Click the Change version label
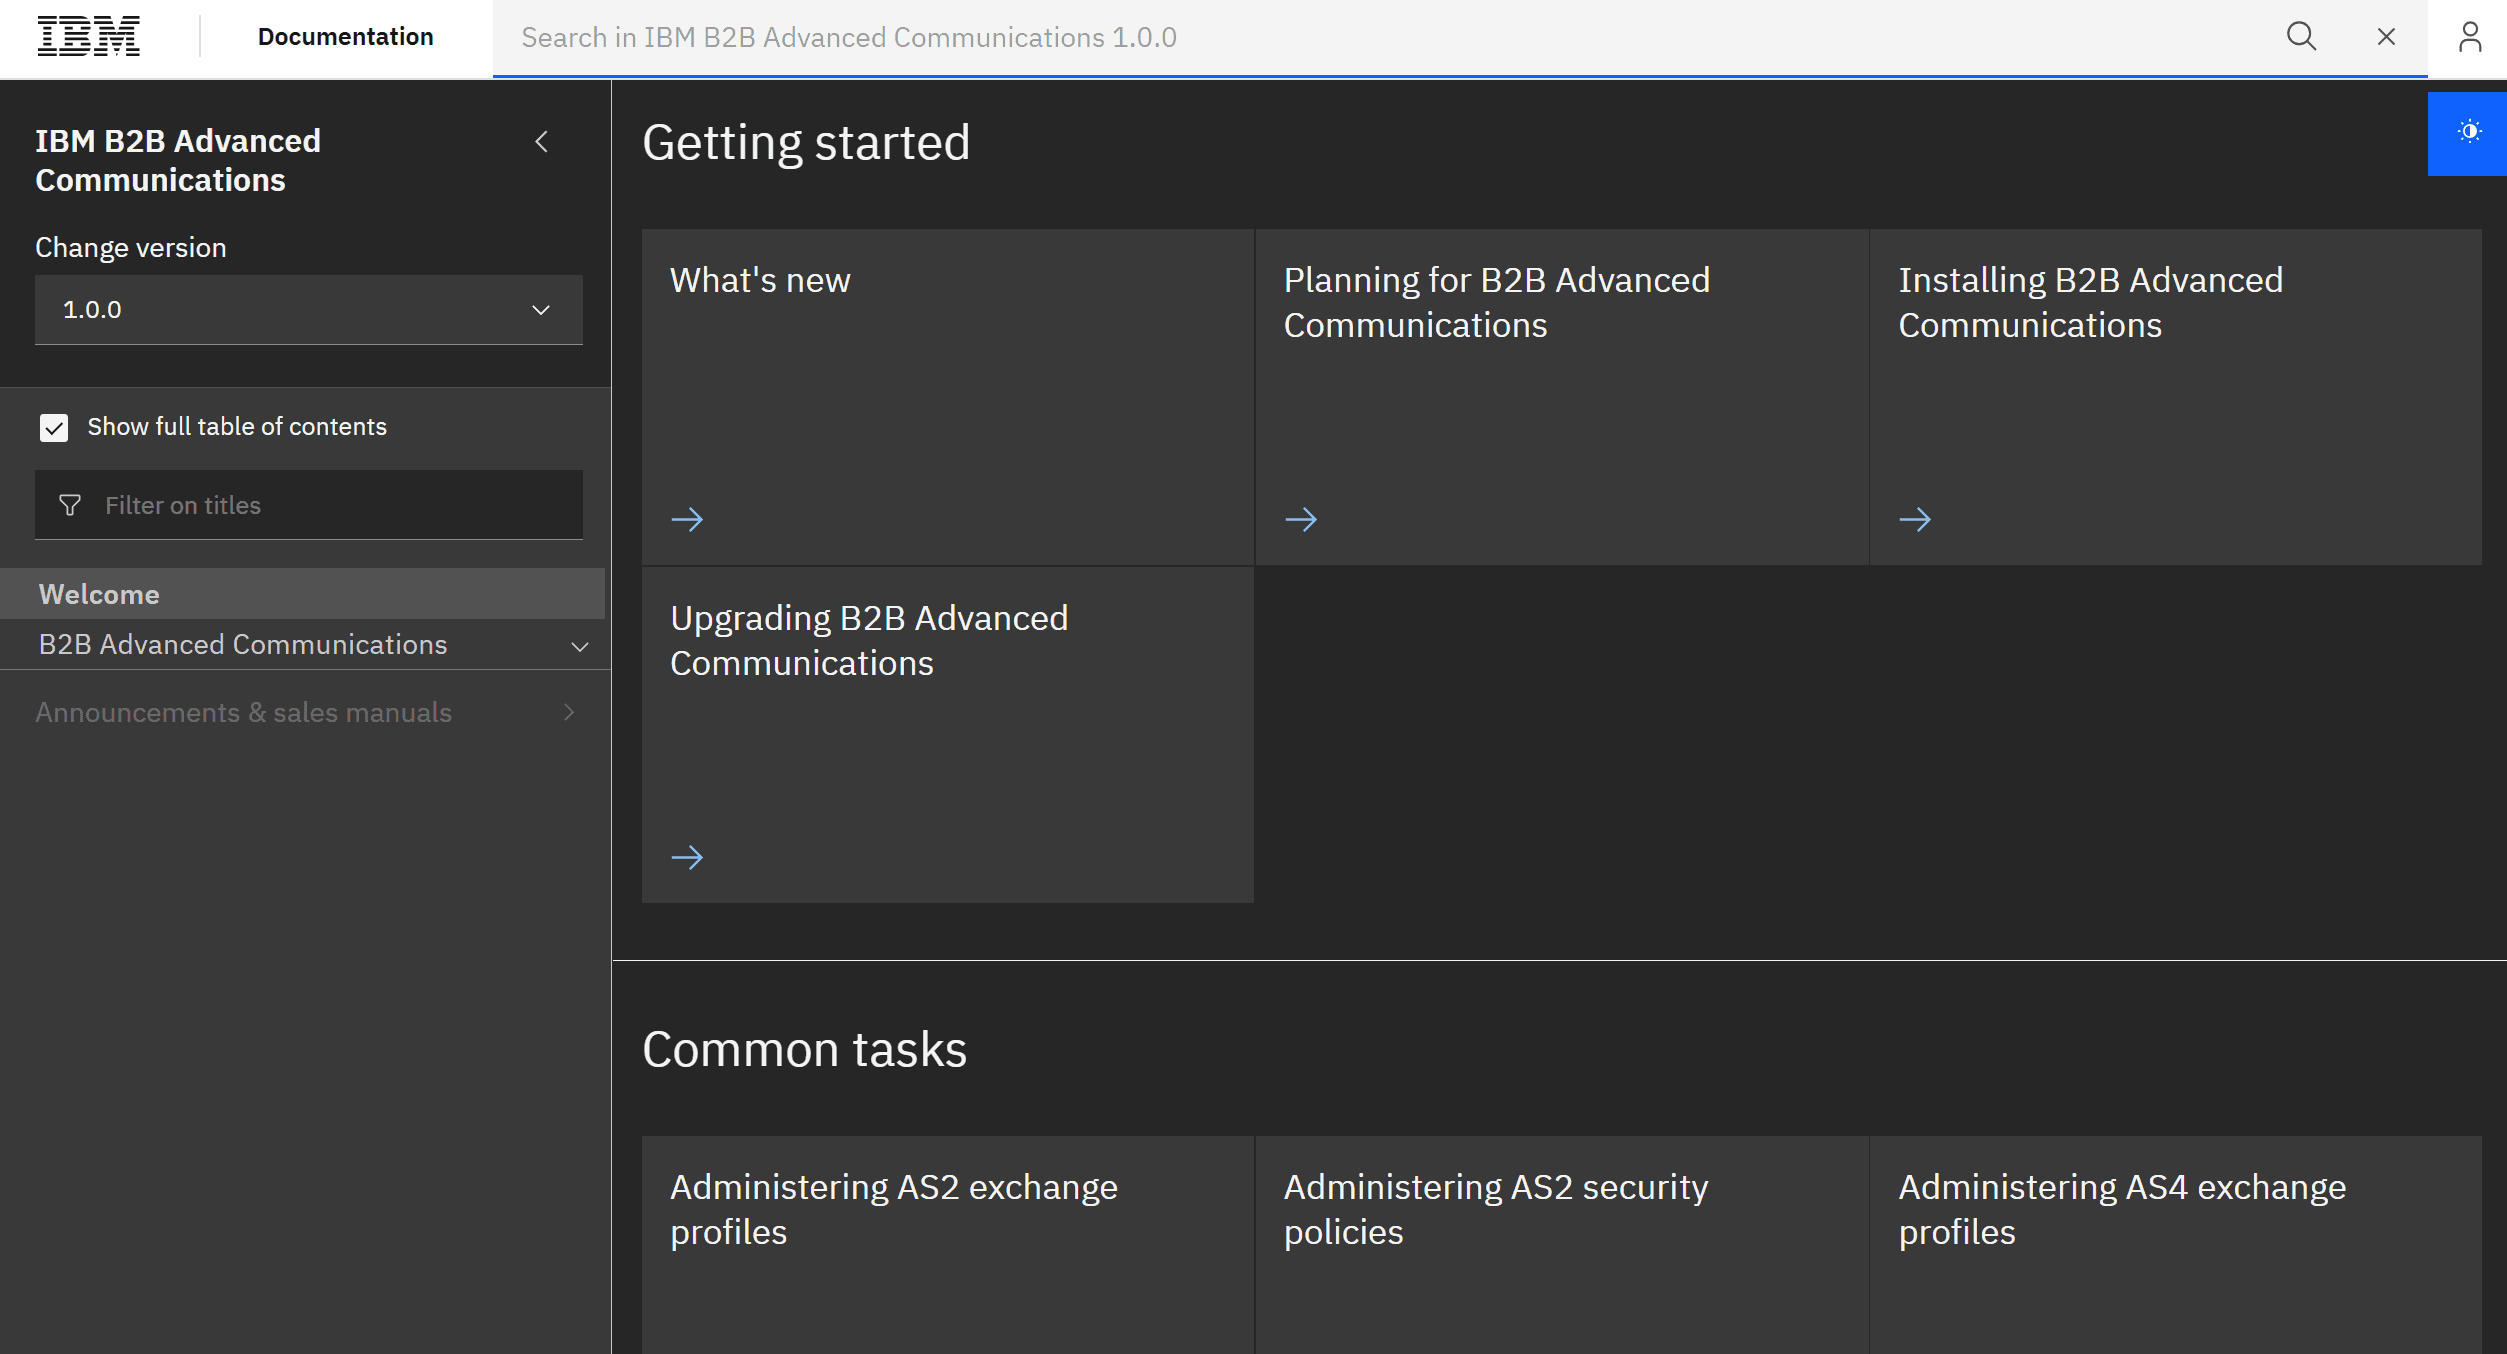 click(x=131, y=247)
